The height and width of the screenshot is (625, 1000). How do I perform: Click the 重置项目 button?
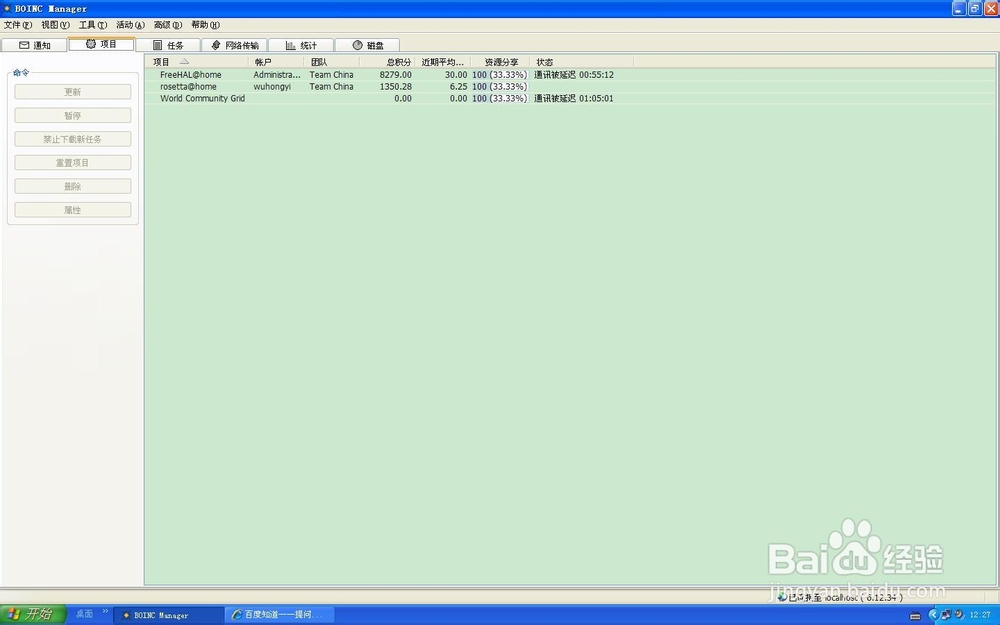click(x=73, y=163)
